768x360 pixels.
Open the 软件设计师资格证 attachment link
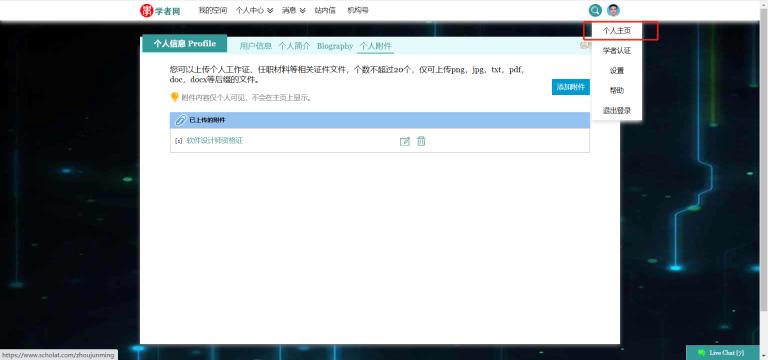click(215, 141)
